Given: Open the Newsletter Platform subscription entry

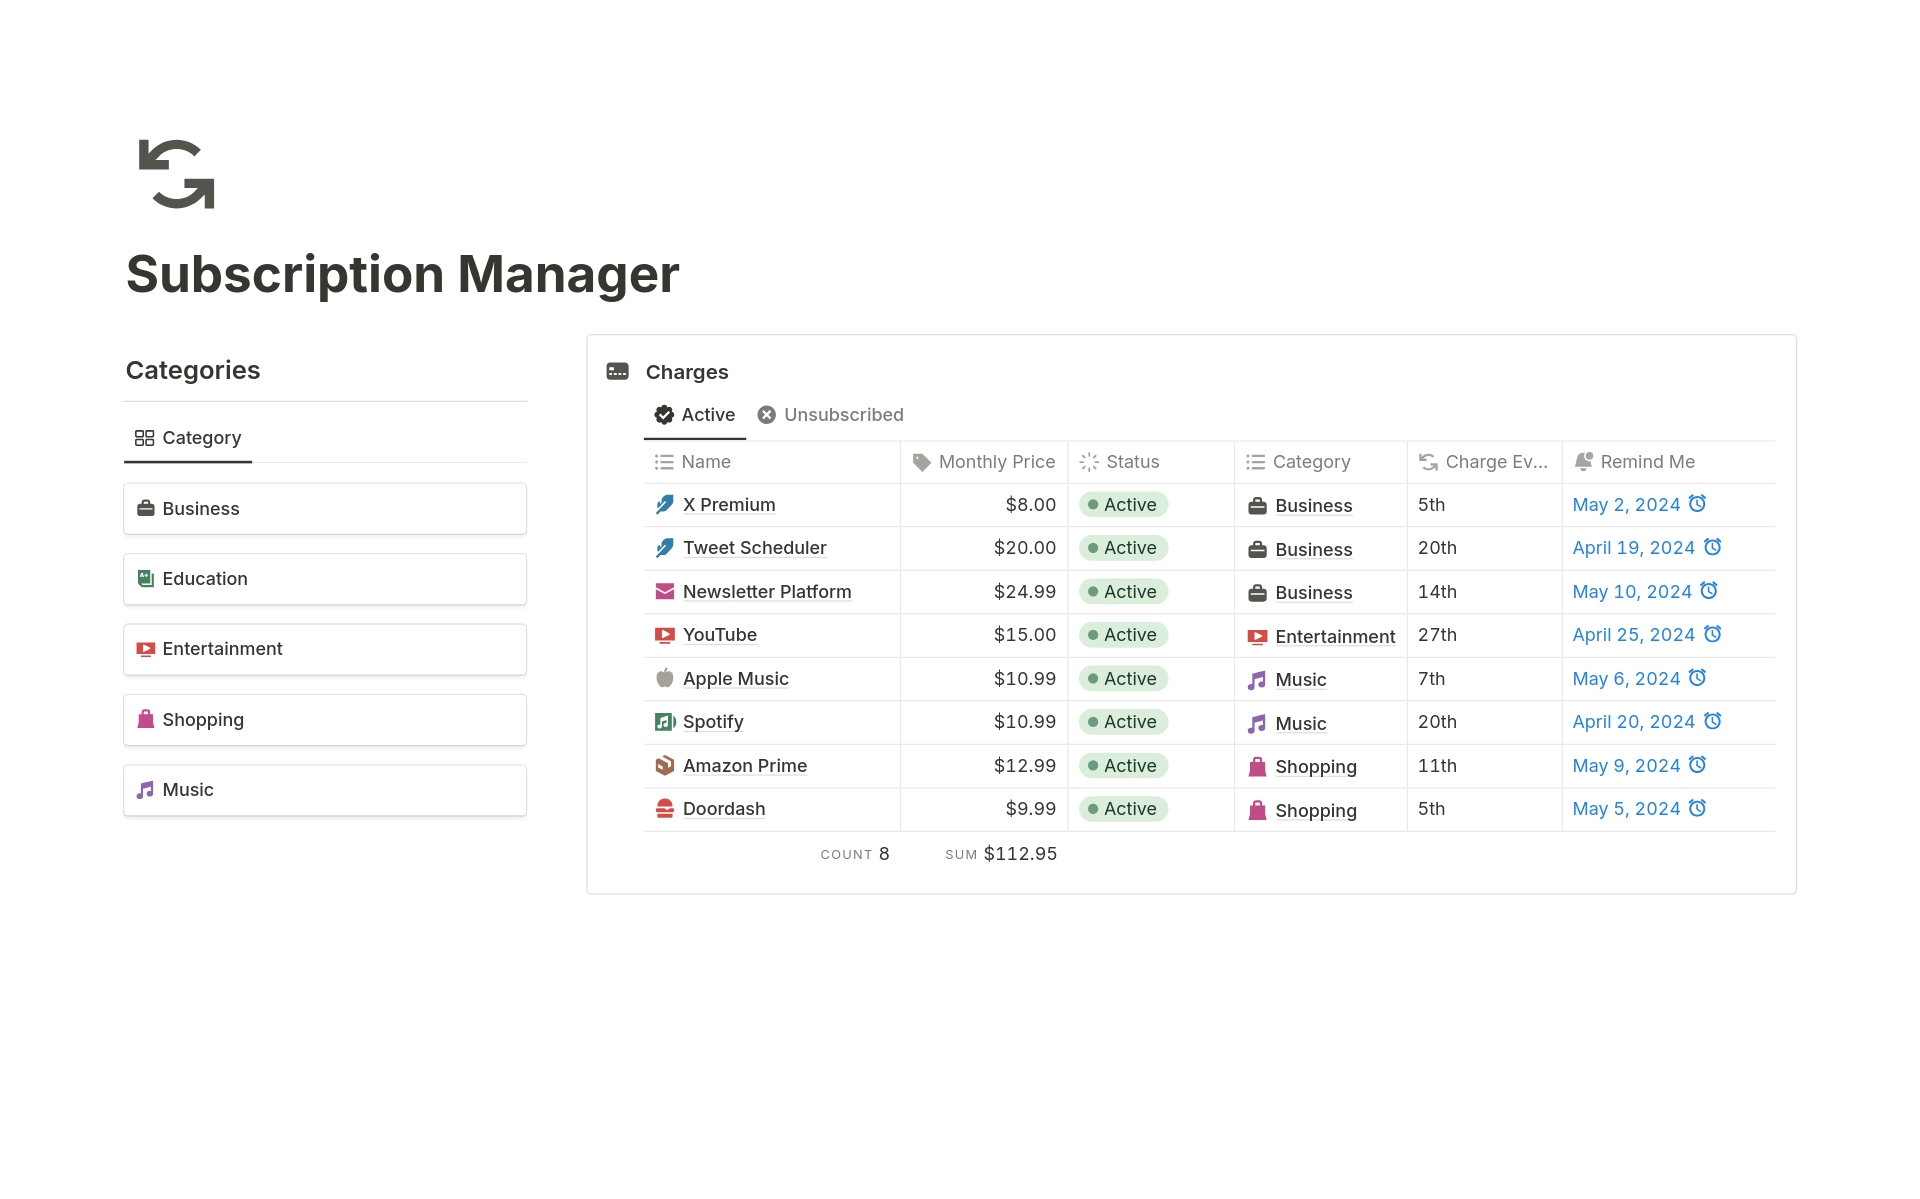Looking at the screenshot, I should [767, 591].
